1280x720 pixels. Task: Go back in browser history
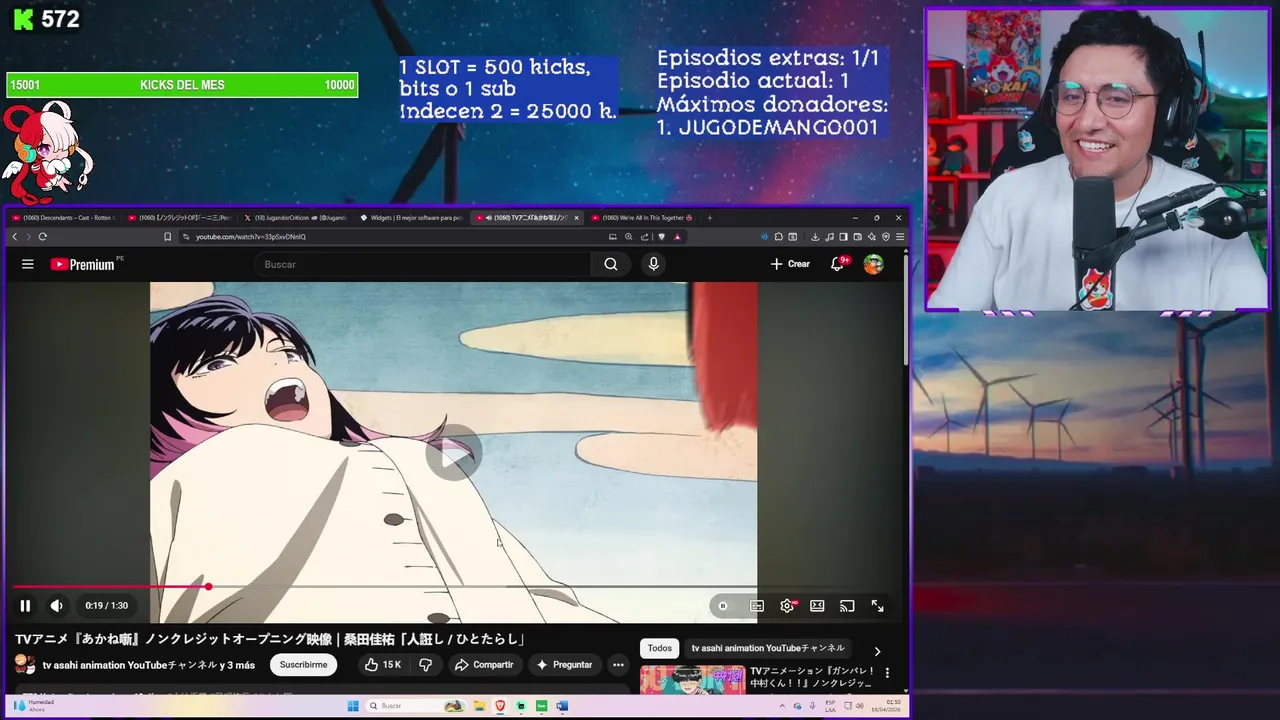click(15, 237)
